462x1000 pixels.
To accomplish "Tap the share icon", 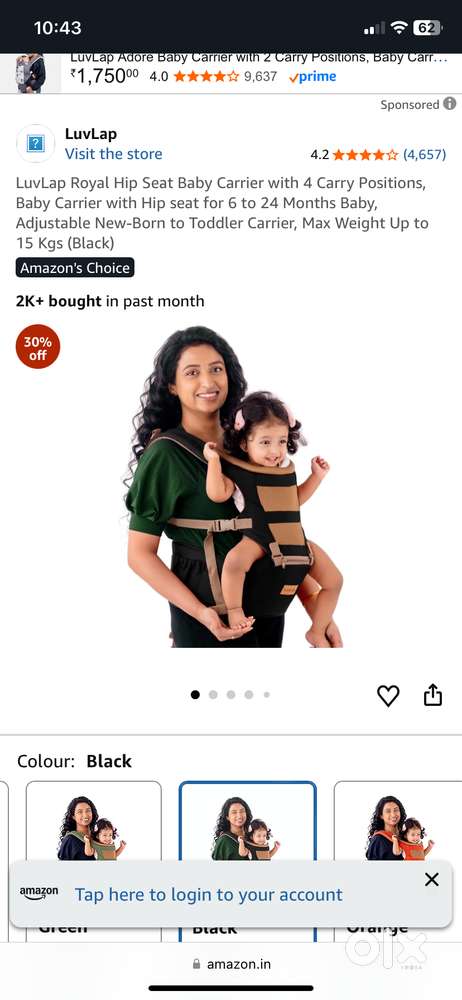I will 433,695.
